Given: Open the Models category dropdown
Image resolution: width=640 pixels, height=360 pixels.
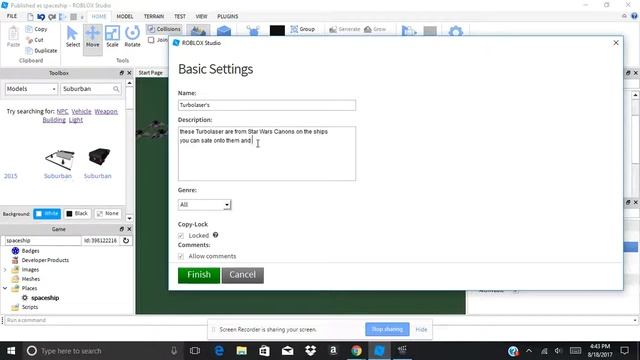Looking at the screenshot, I should click(x=31, y=89).
